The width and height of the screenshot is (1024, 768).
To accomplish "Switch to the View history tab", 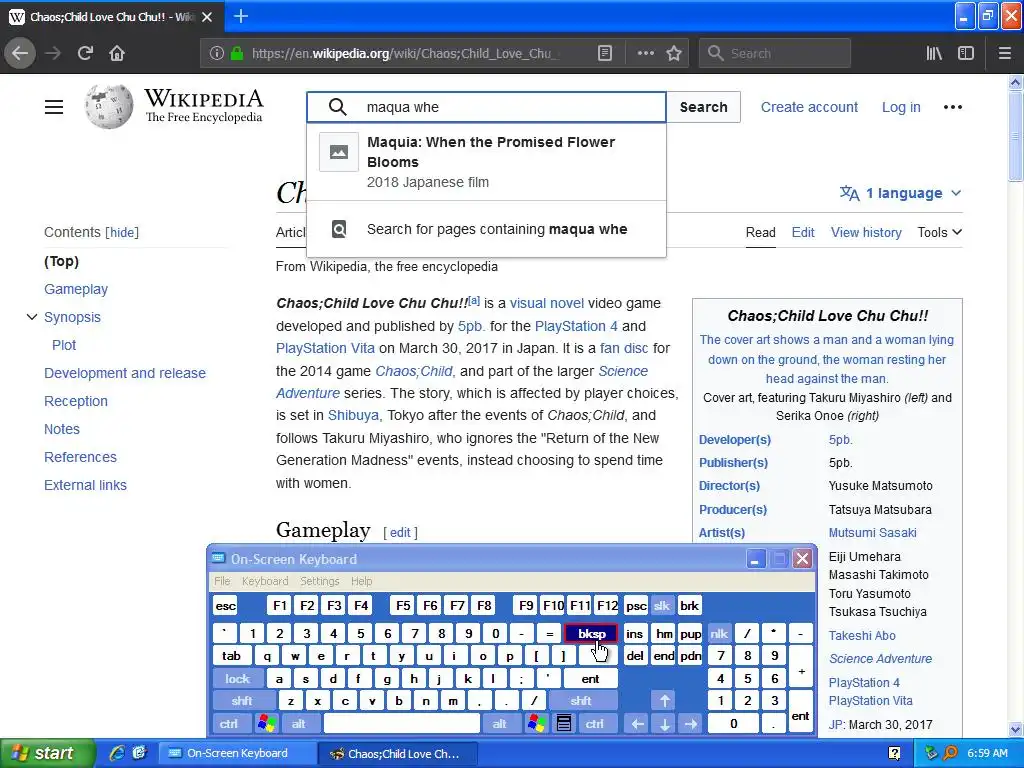I will pyautogui.click(x=866, y=232).
